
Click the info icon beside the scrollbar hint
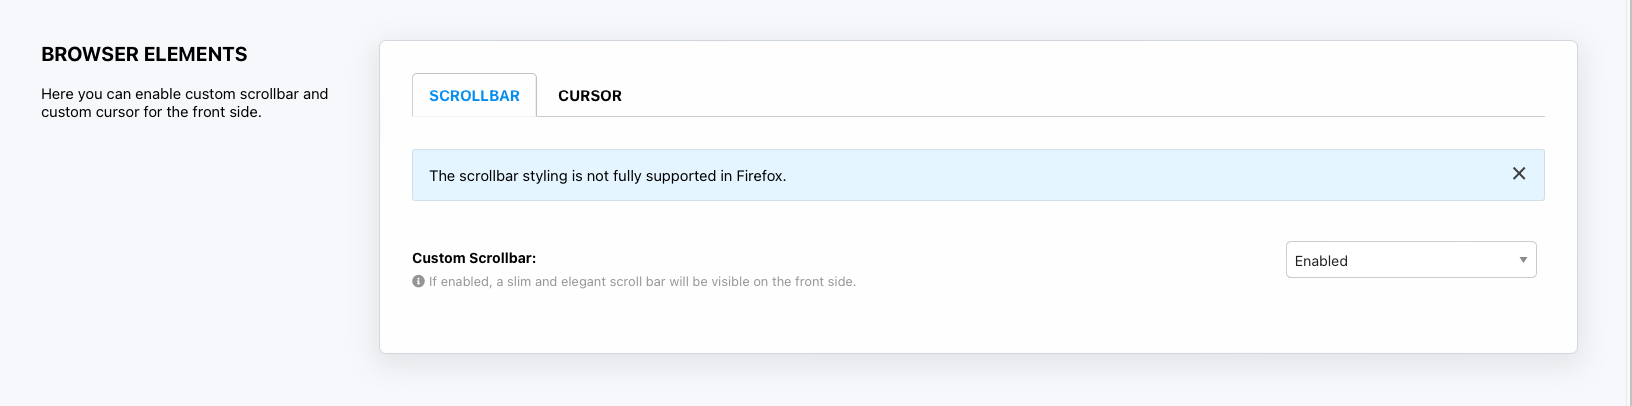tap(418, 282)
